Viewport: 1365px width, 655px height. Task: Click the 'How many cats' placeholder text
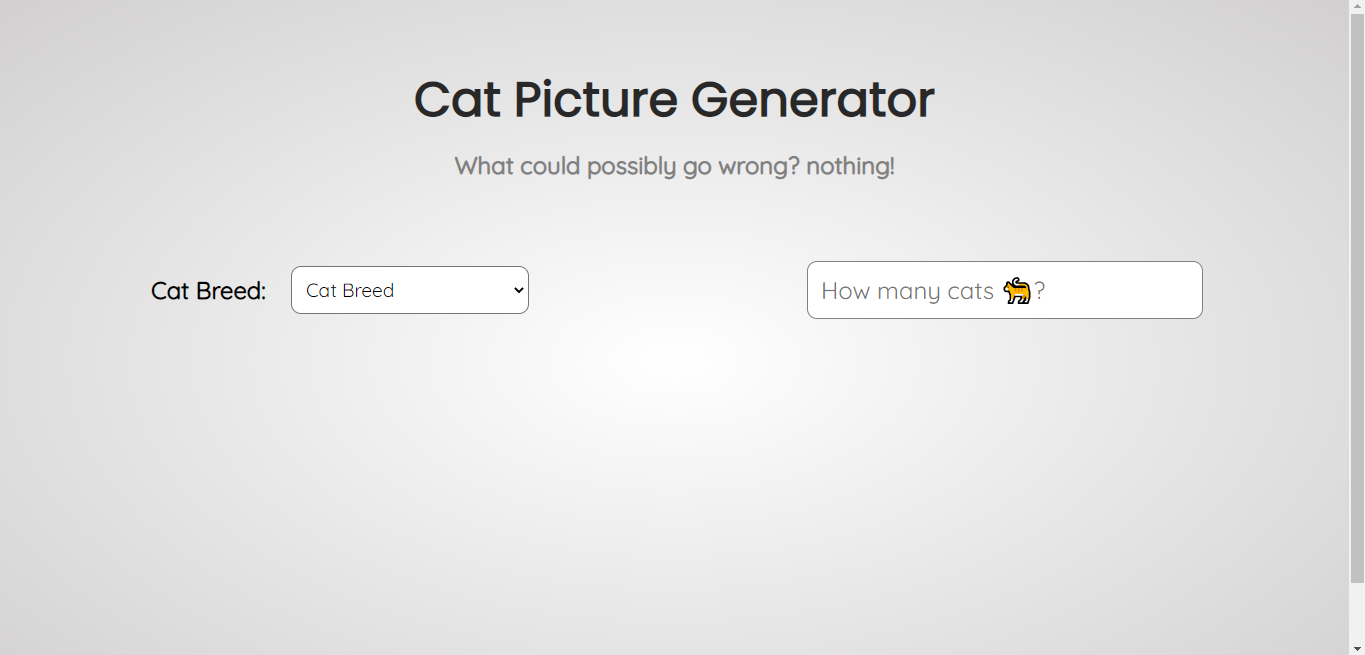point(905,291)
